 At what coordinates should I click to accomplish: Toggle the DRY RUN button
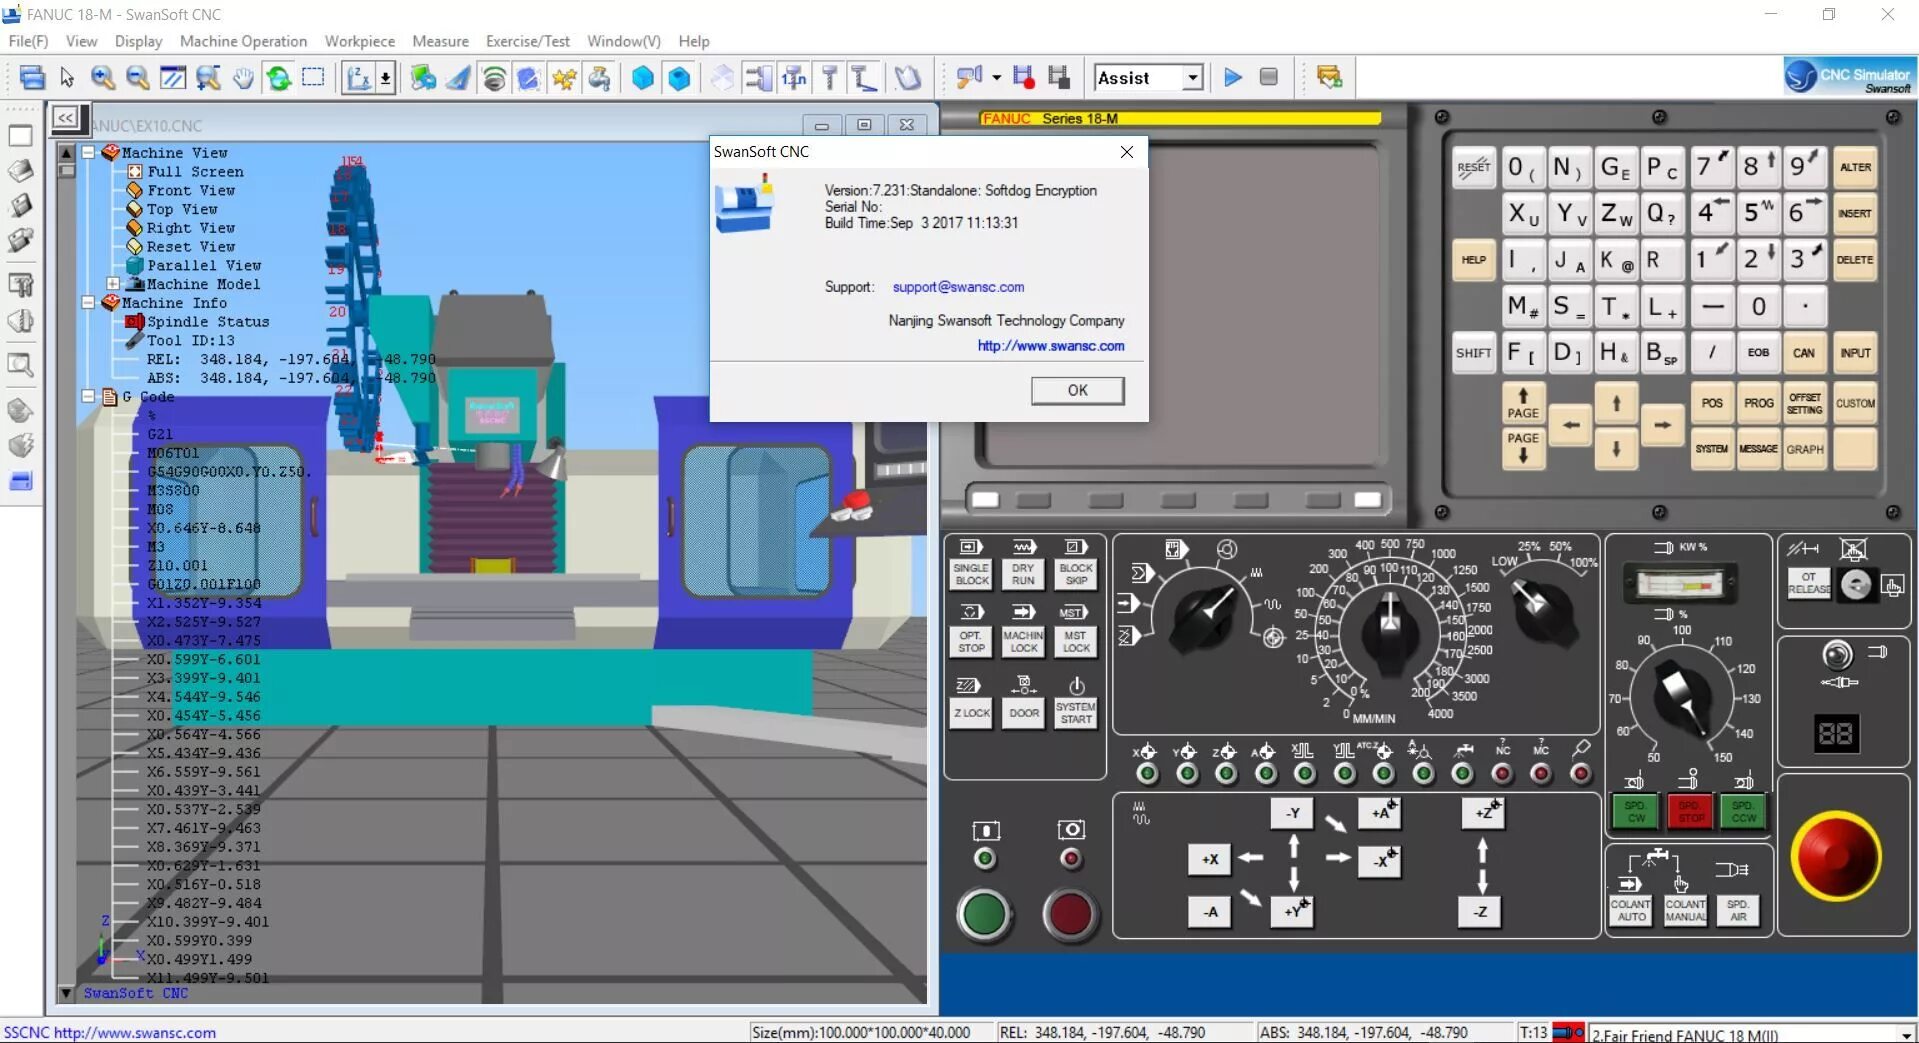(x=1023, y=574)
